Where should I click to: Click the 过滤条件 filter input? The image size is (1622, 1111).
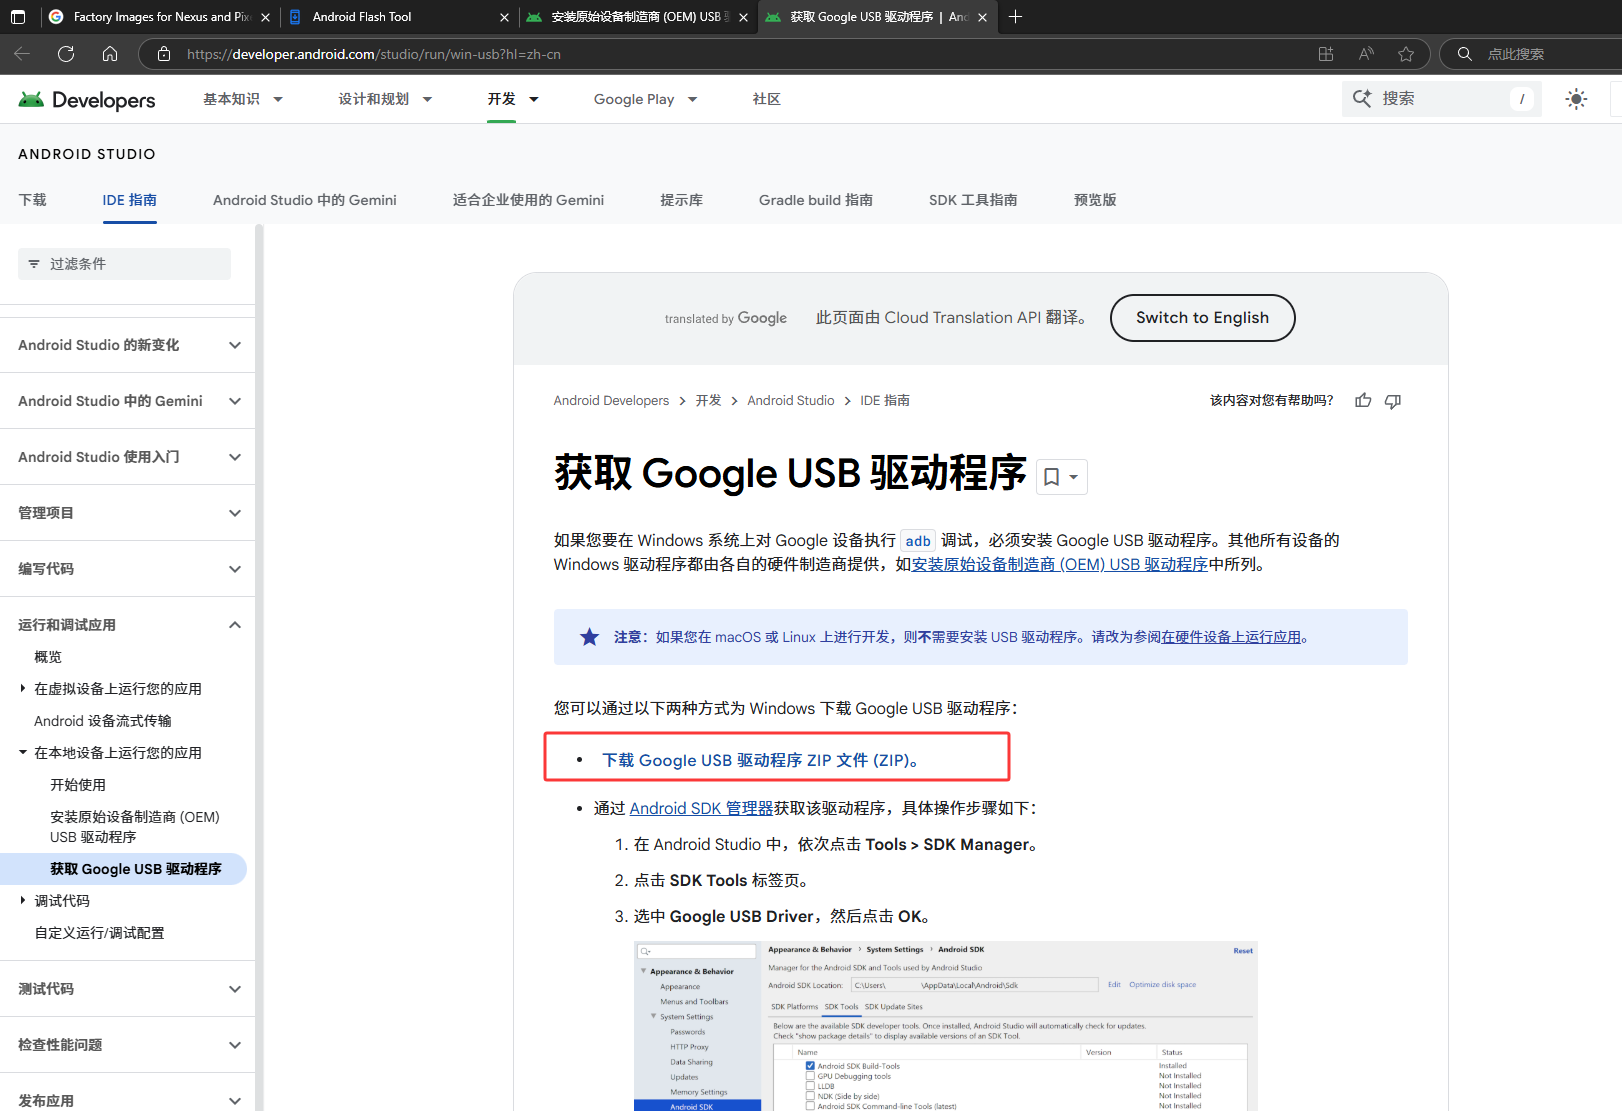124,264
